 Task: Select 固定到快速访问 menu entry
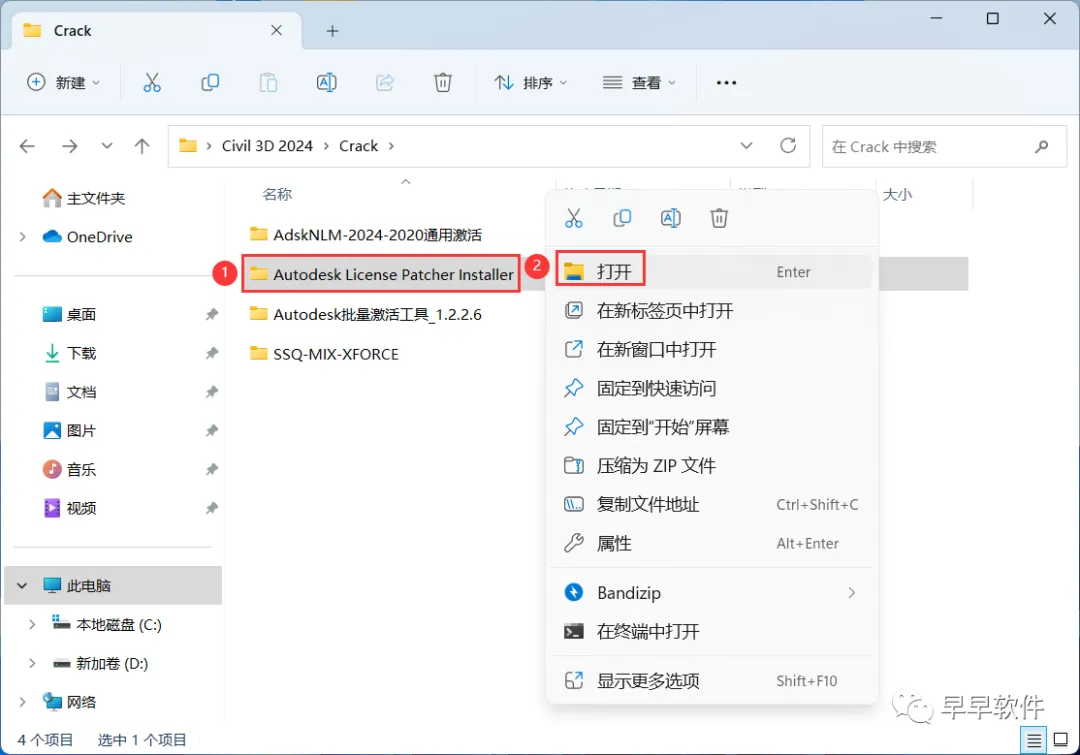point(713,389)
